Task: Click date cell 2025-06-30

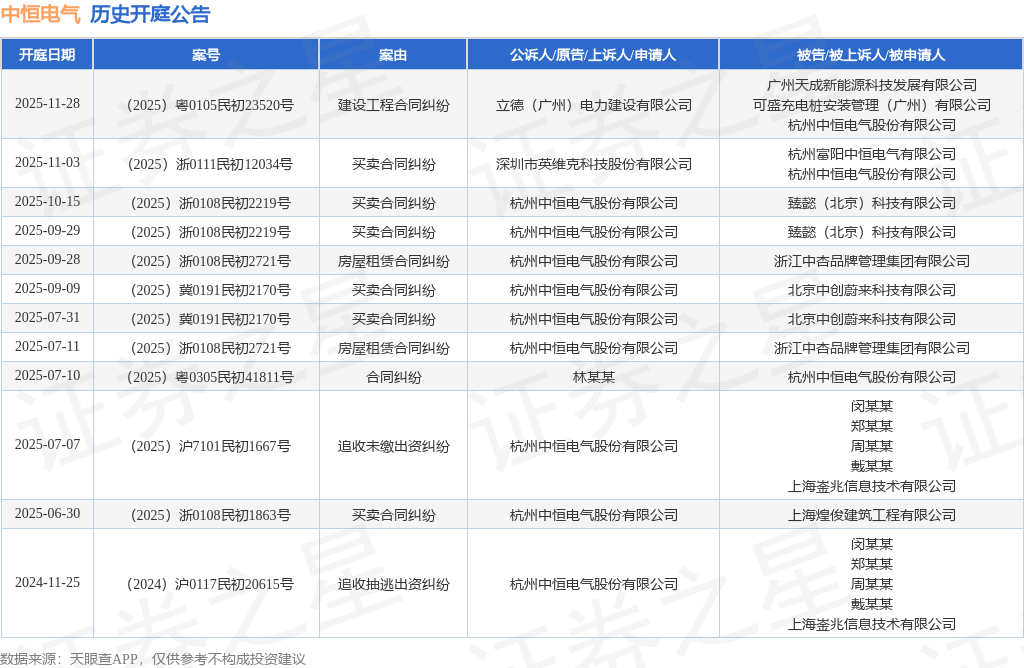Action: click(x=47, y=514)
